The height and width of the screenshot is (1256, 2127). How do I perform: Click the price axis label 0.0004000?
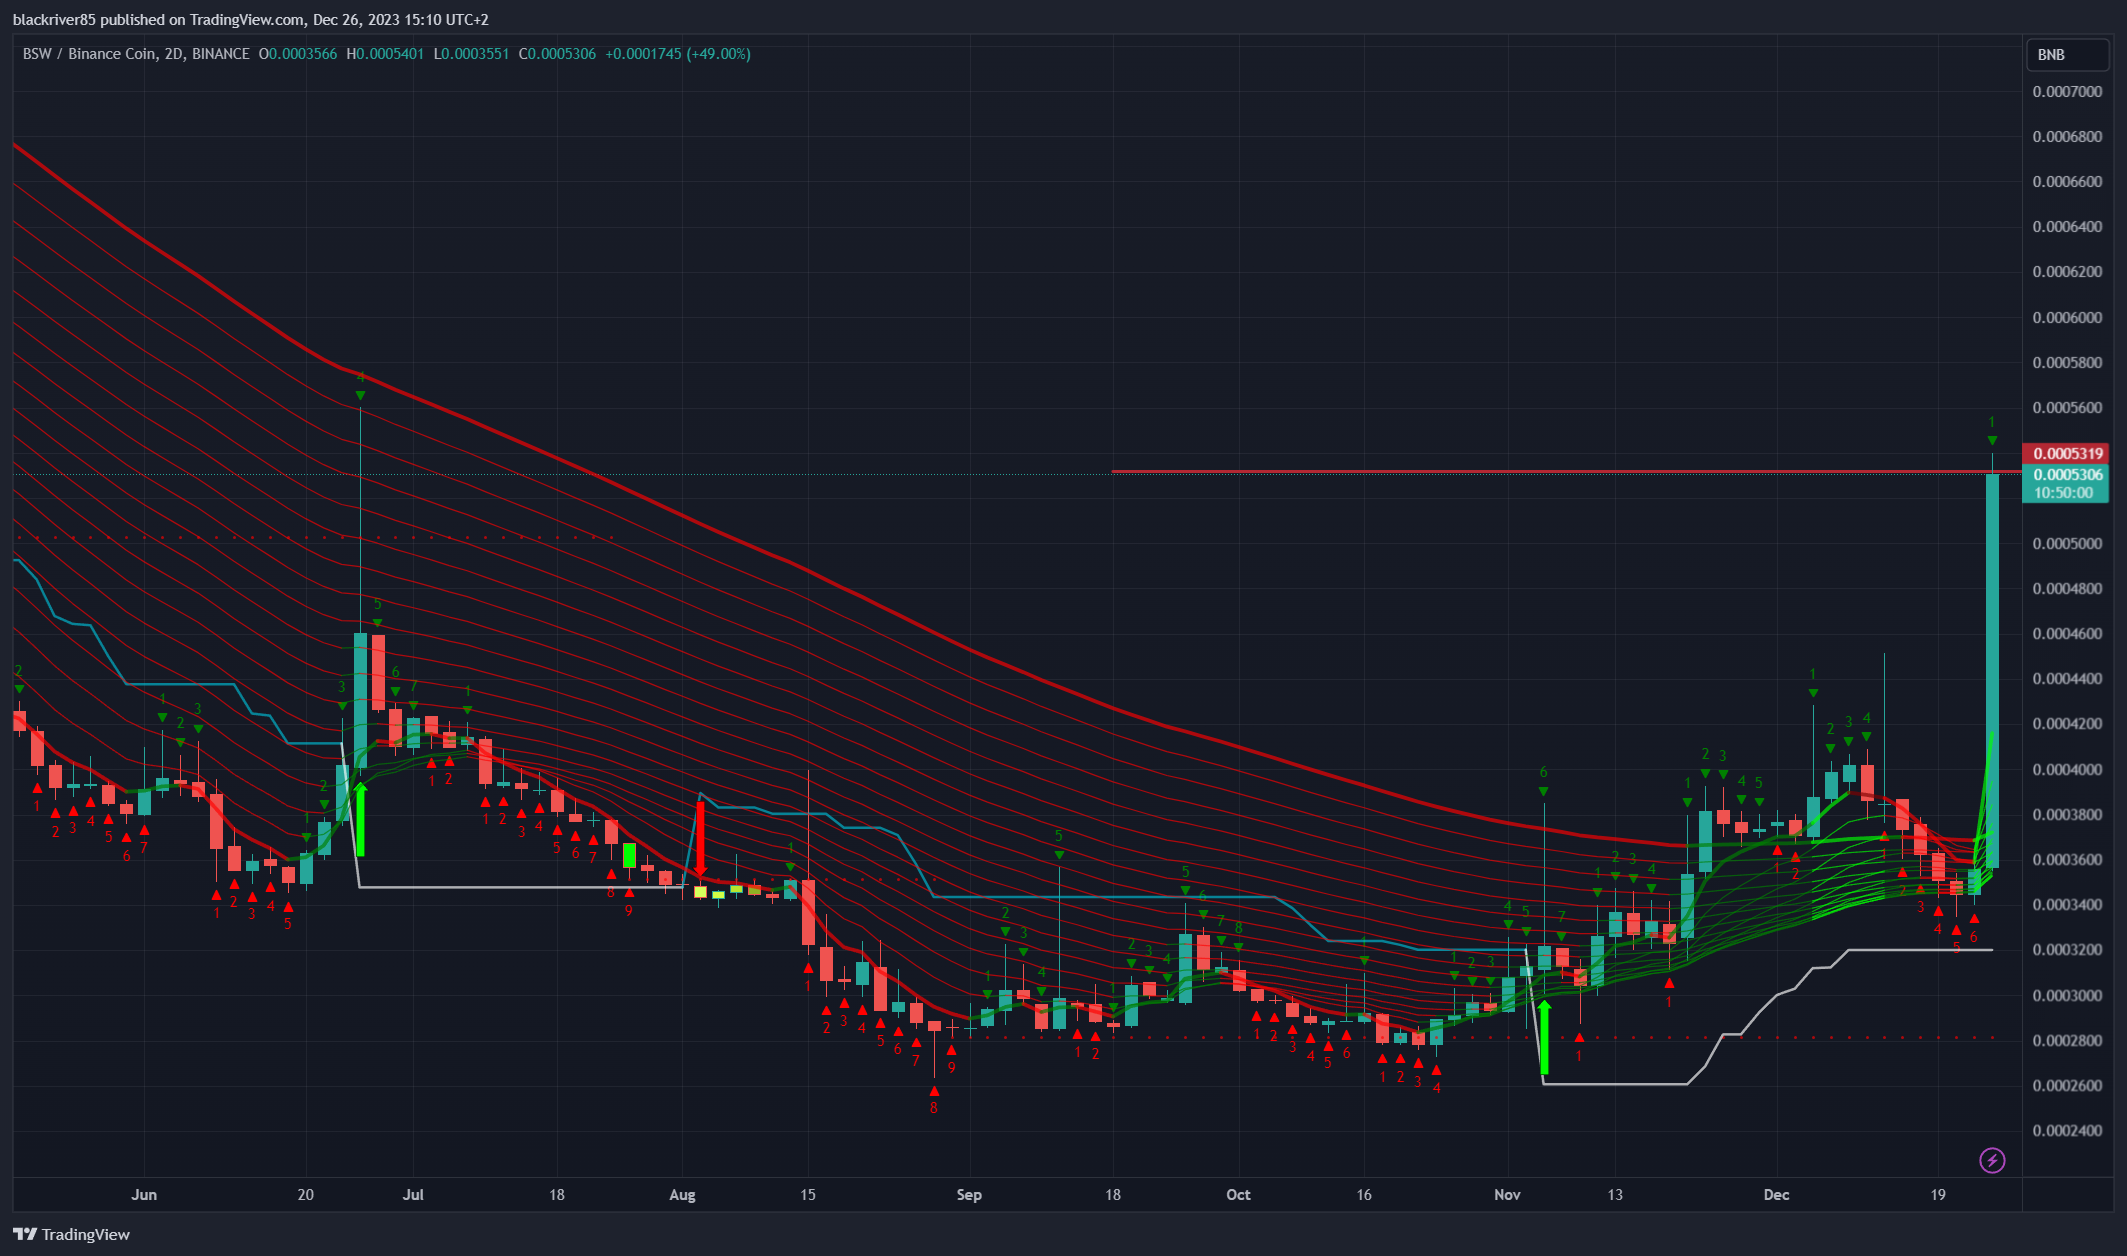pos(2067,770)
